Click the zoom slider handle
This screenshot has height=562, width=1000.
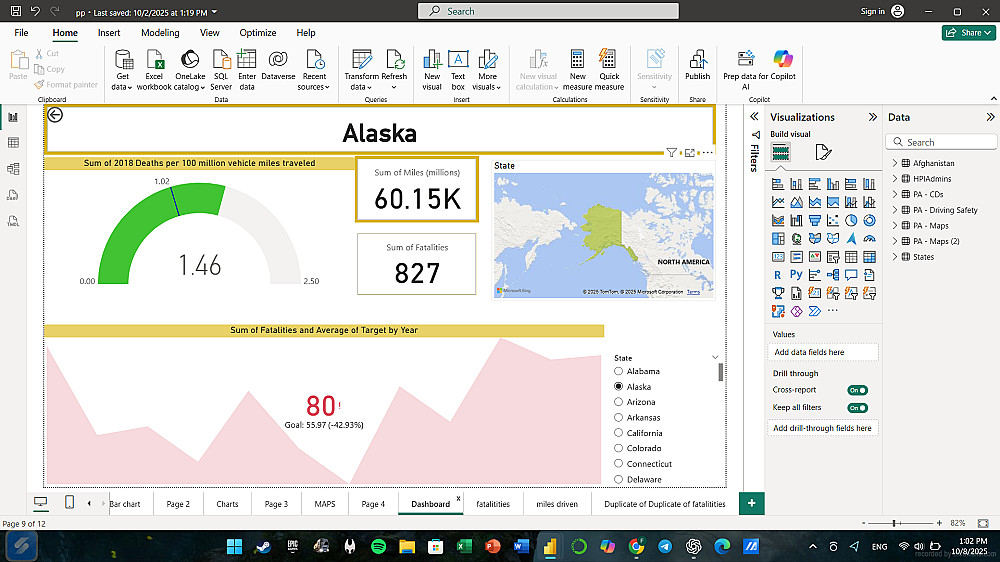(894, 523)
